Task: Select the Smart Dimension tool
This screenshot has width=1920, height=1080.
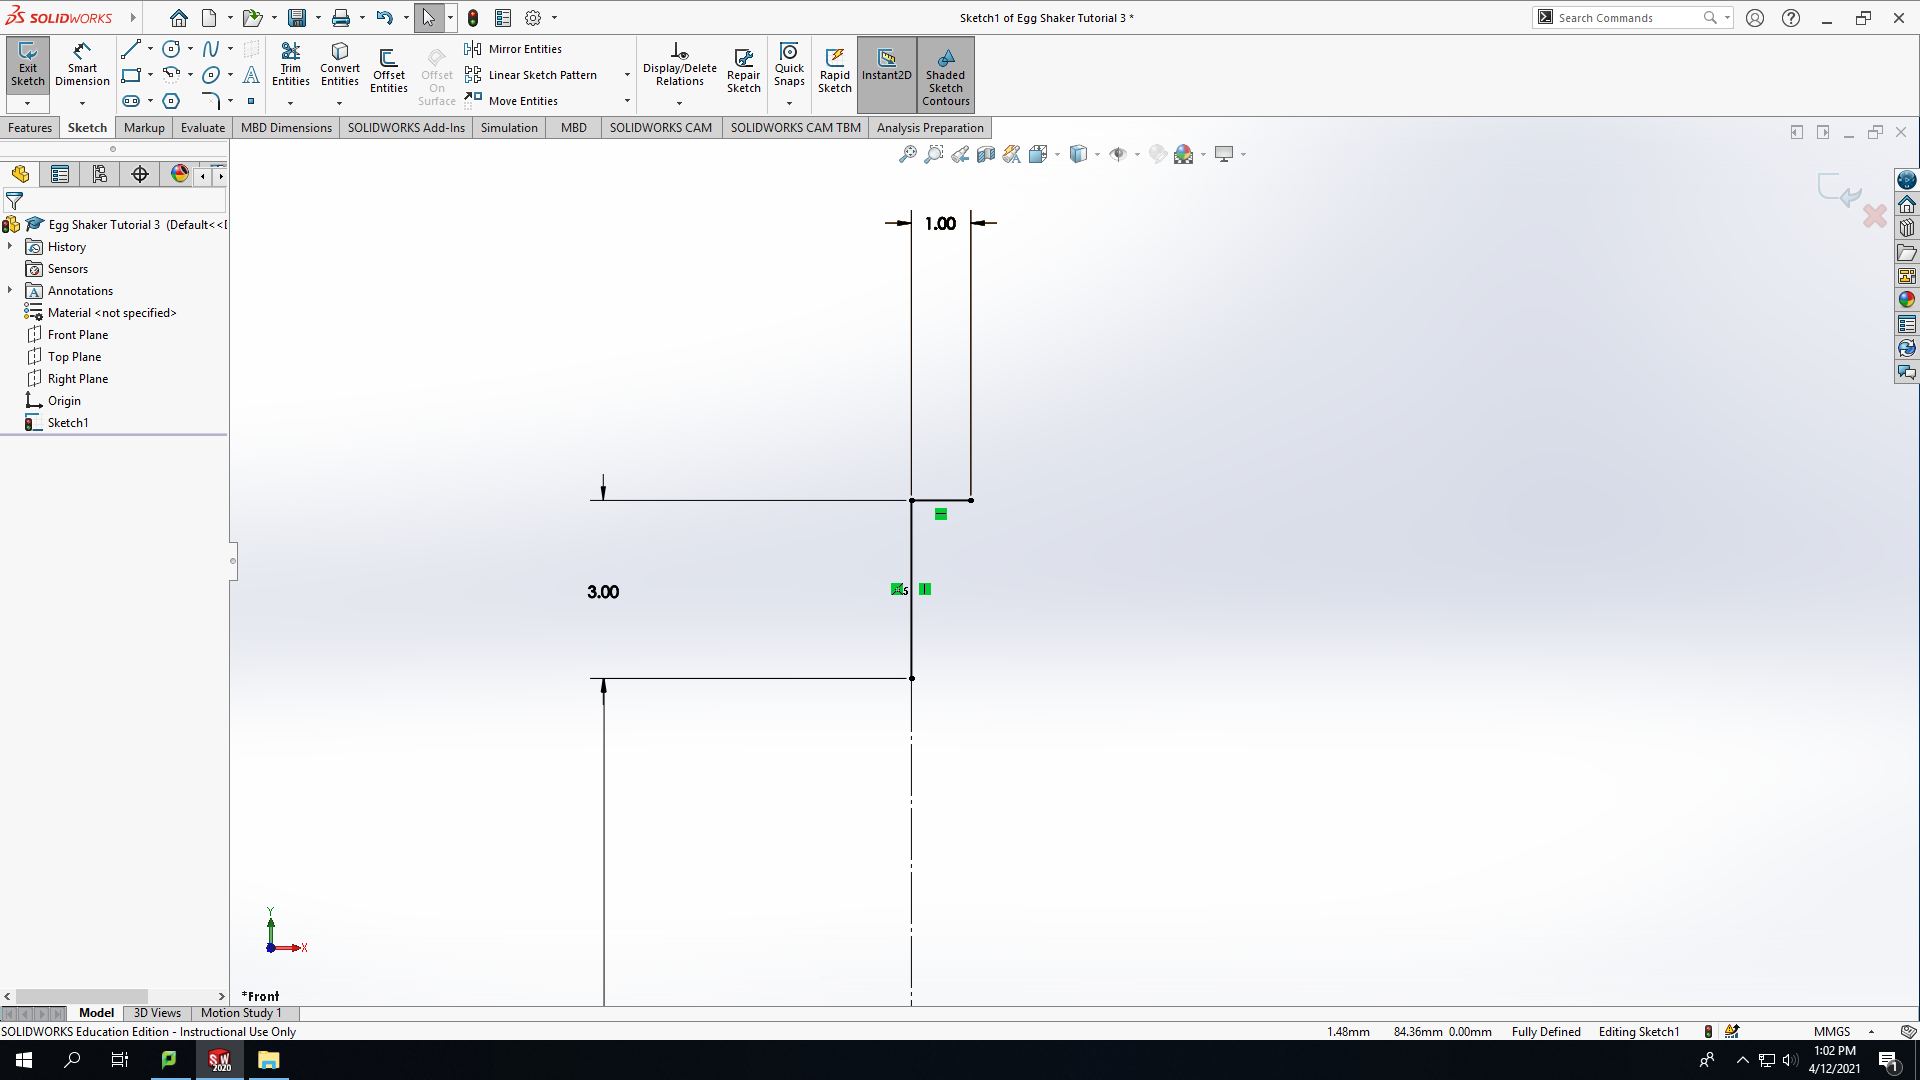Action: (x=82, y=66)
